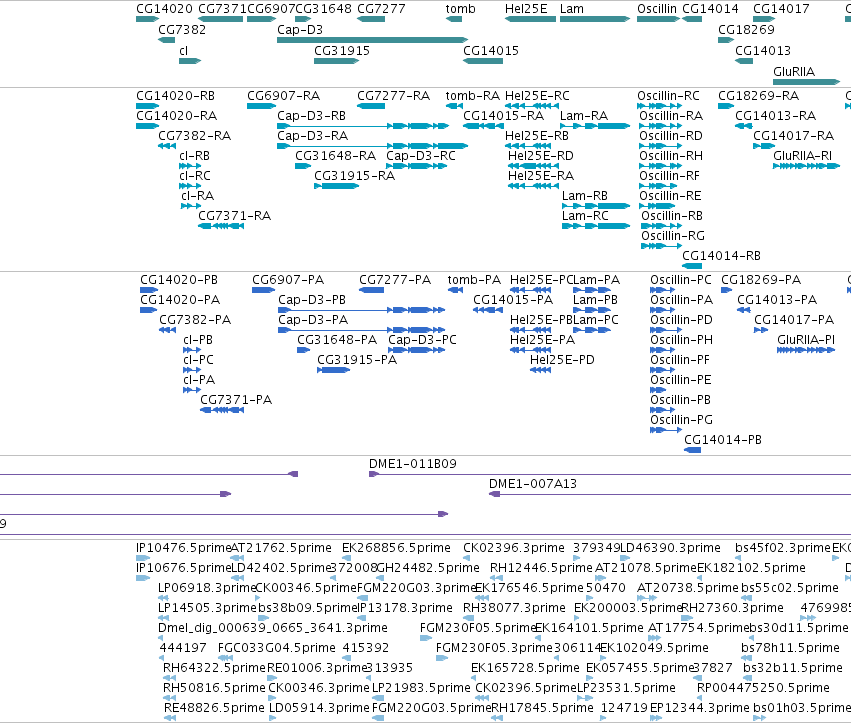This screenshot has height=723, width=851.
Task: Select BAC clone DME1-011B09 label
Action: tap(412, 464)
